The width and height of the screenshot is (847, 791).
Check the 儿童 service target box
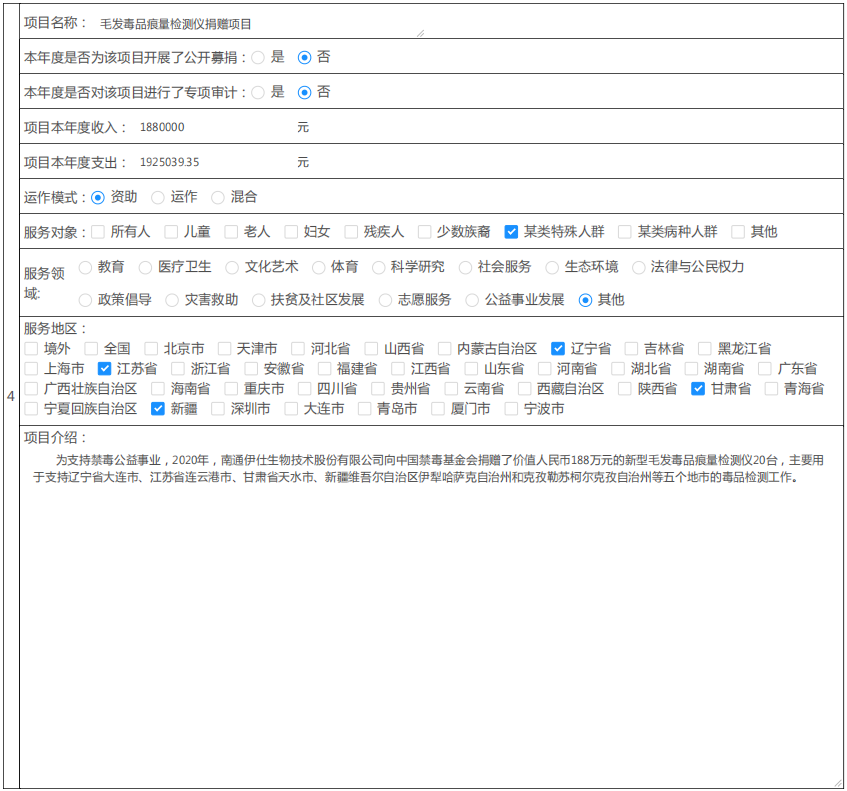pos(171,232)
